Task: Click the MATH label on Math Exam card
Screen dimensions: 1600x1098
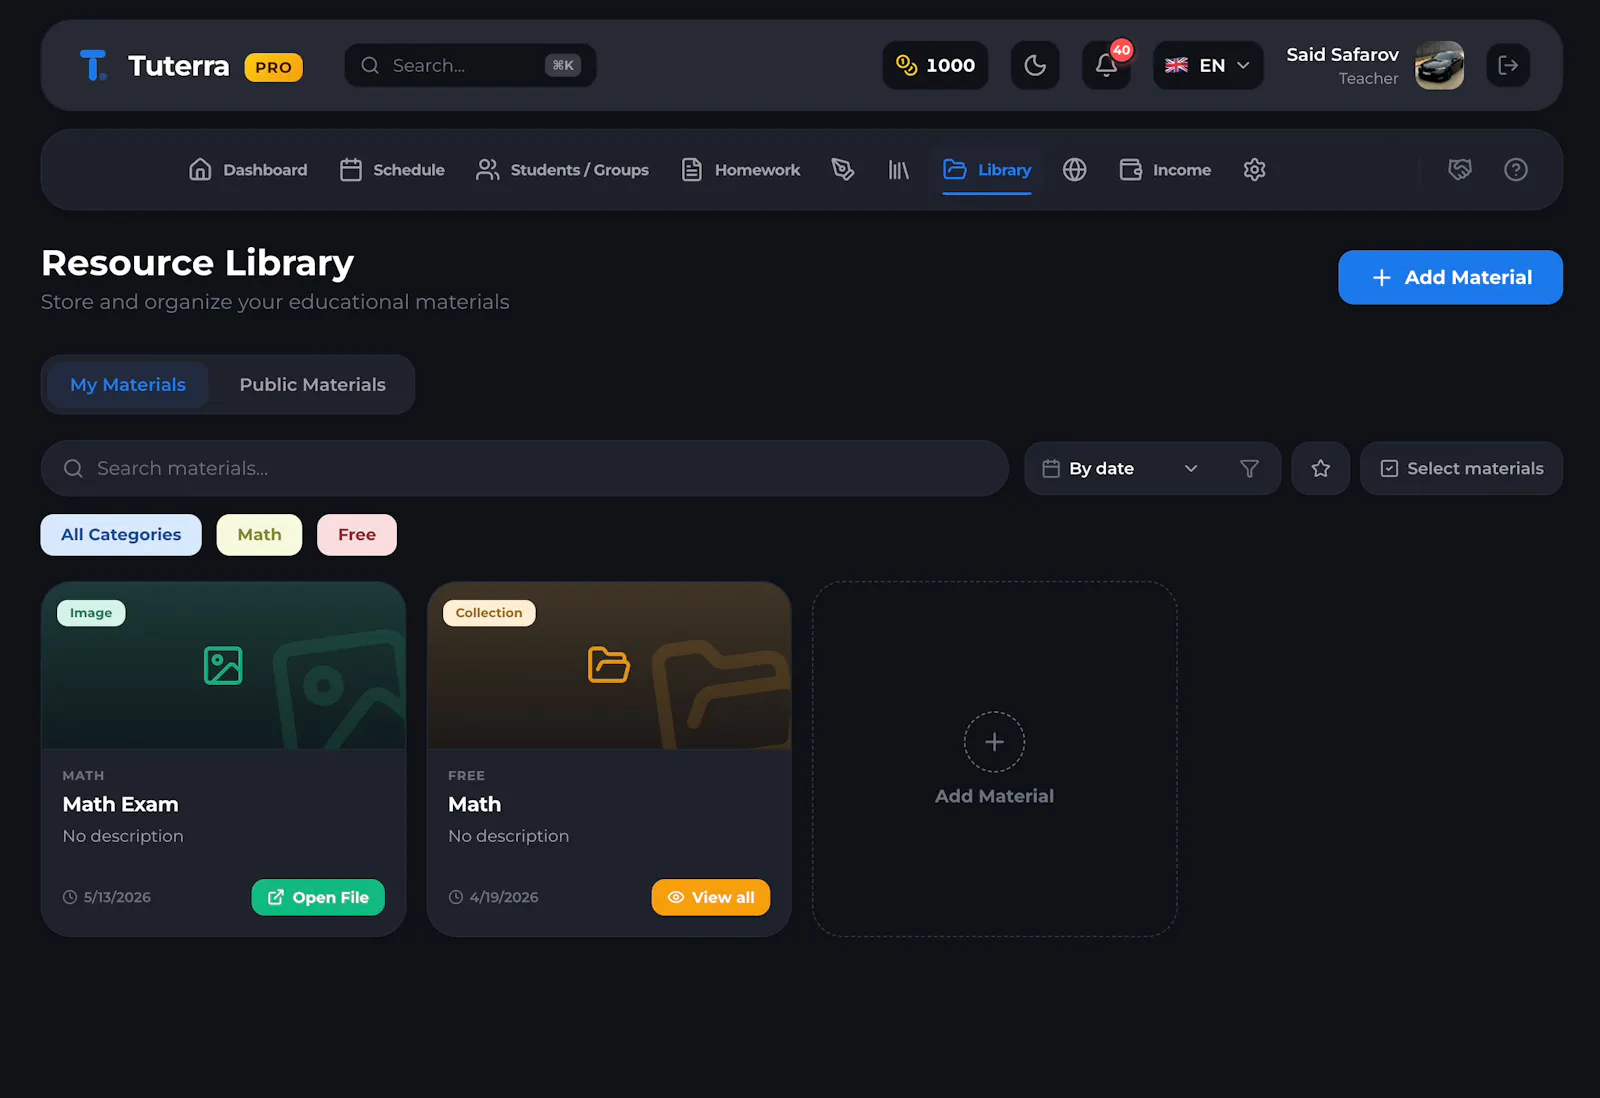Action: pyautogui.click(x=83, y=776)
